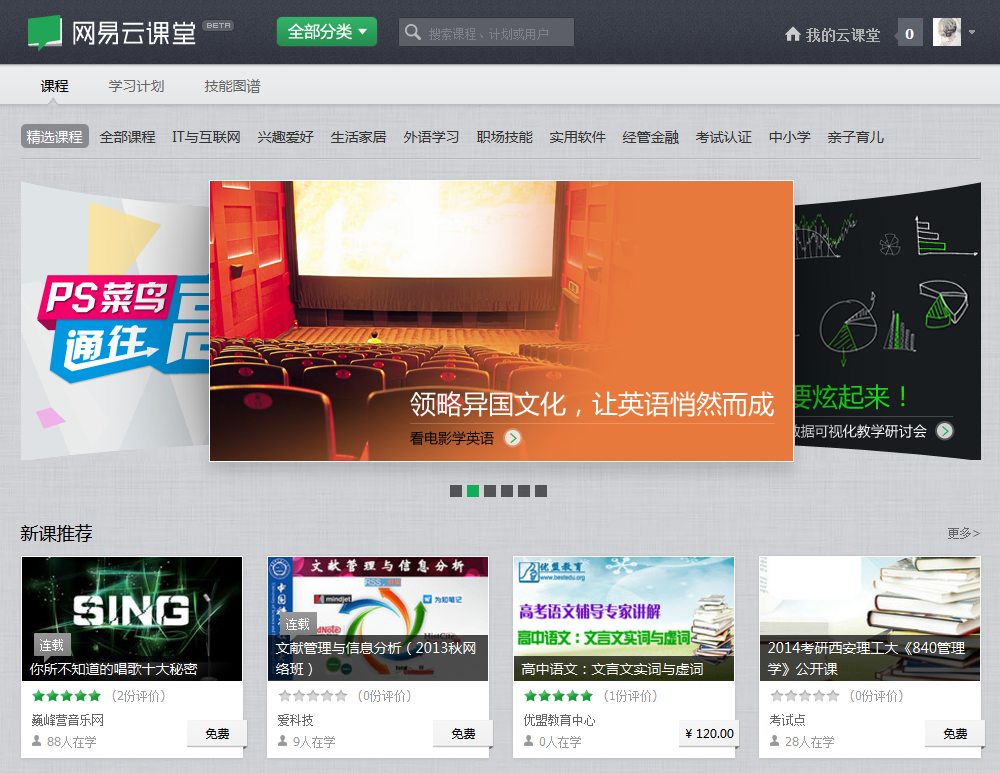Click the BETA badge beside the logo
This screenshot has height=773, width=1000.
point(218,26)
